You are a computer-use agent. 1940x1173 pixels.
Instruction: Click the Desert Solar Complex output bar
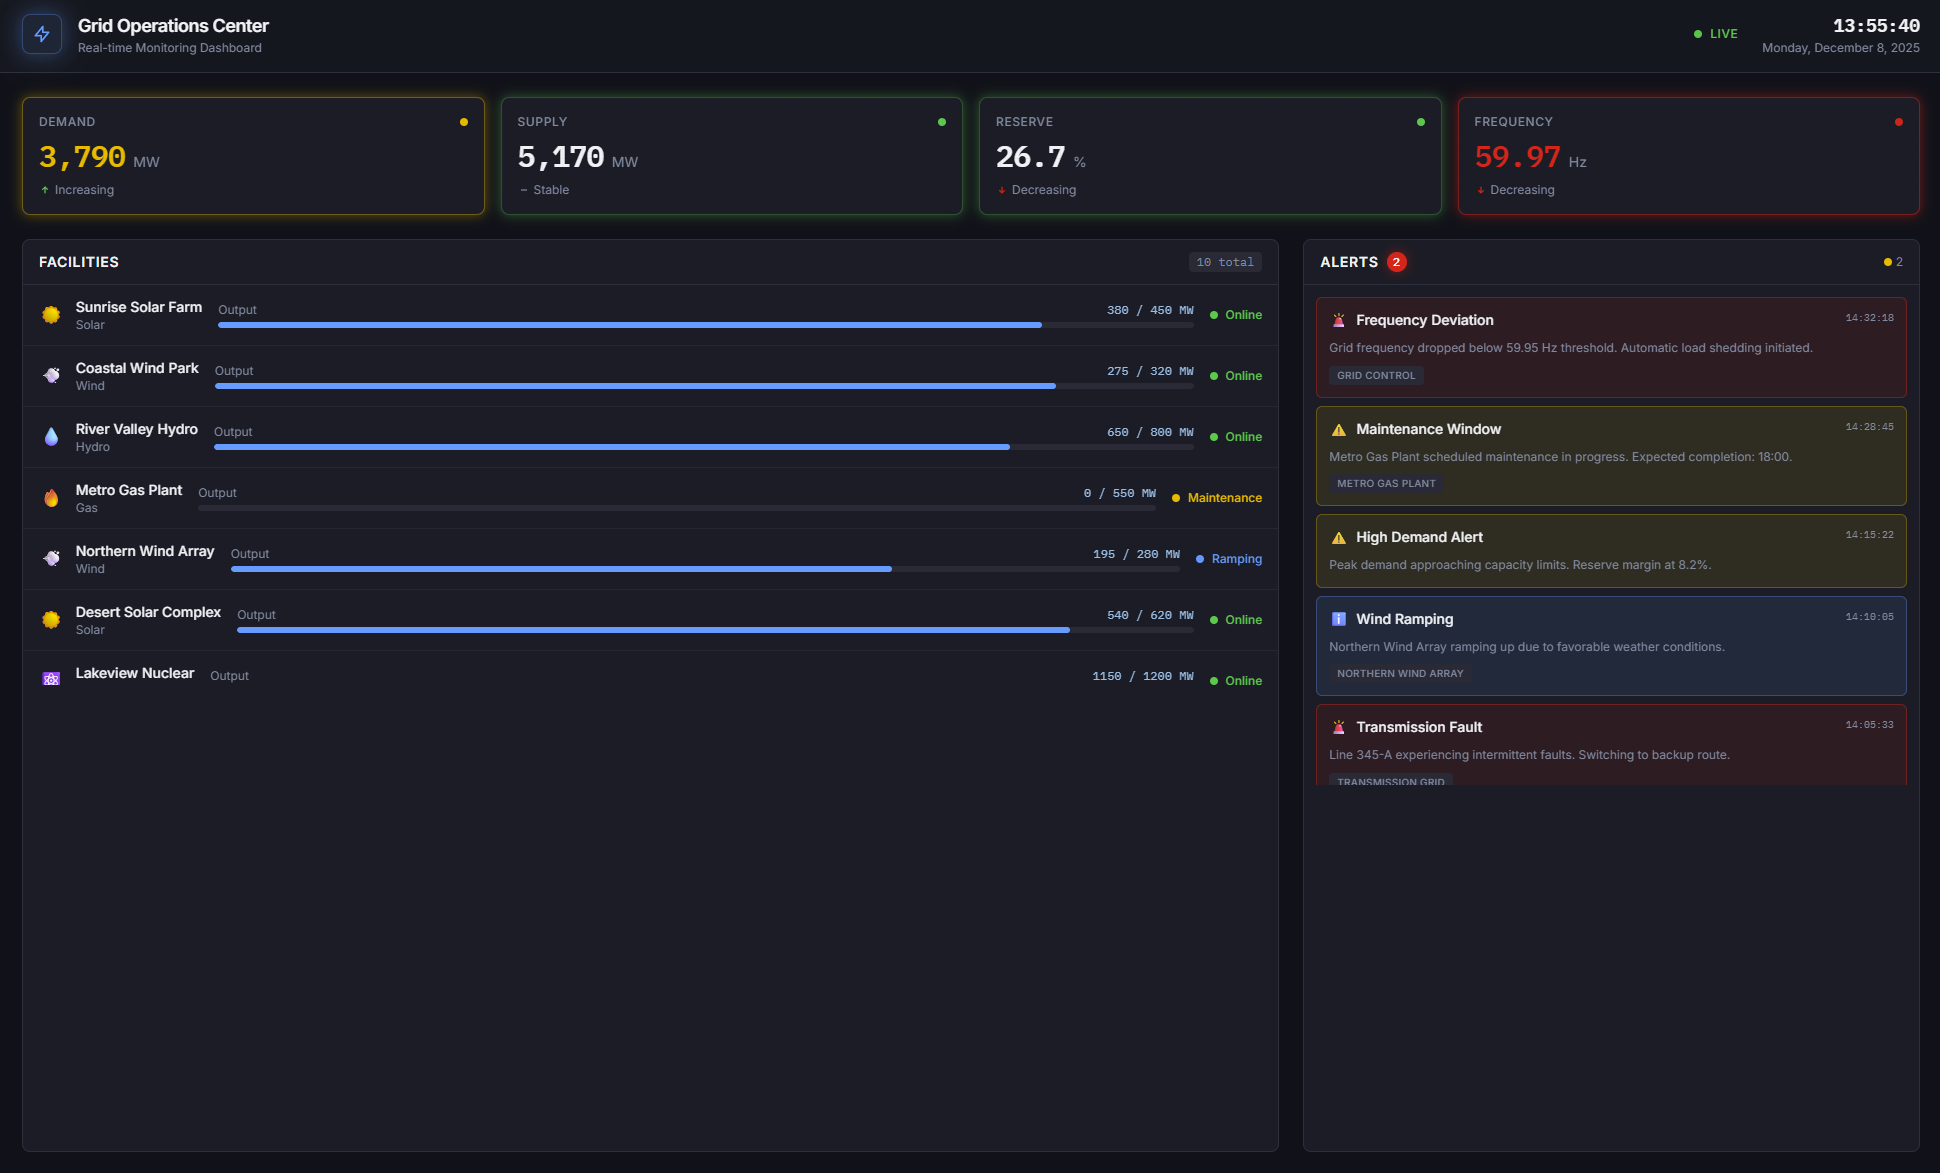714,630
